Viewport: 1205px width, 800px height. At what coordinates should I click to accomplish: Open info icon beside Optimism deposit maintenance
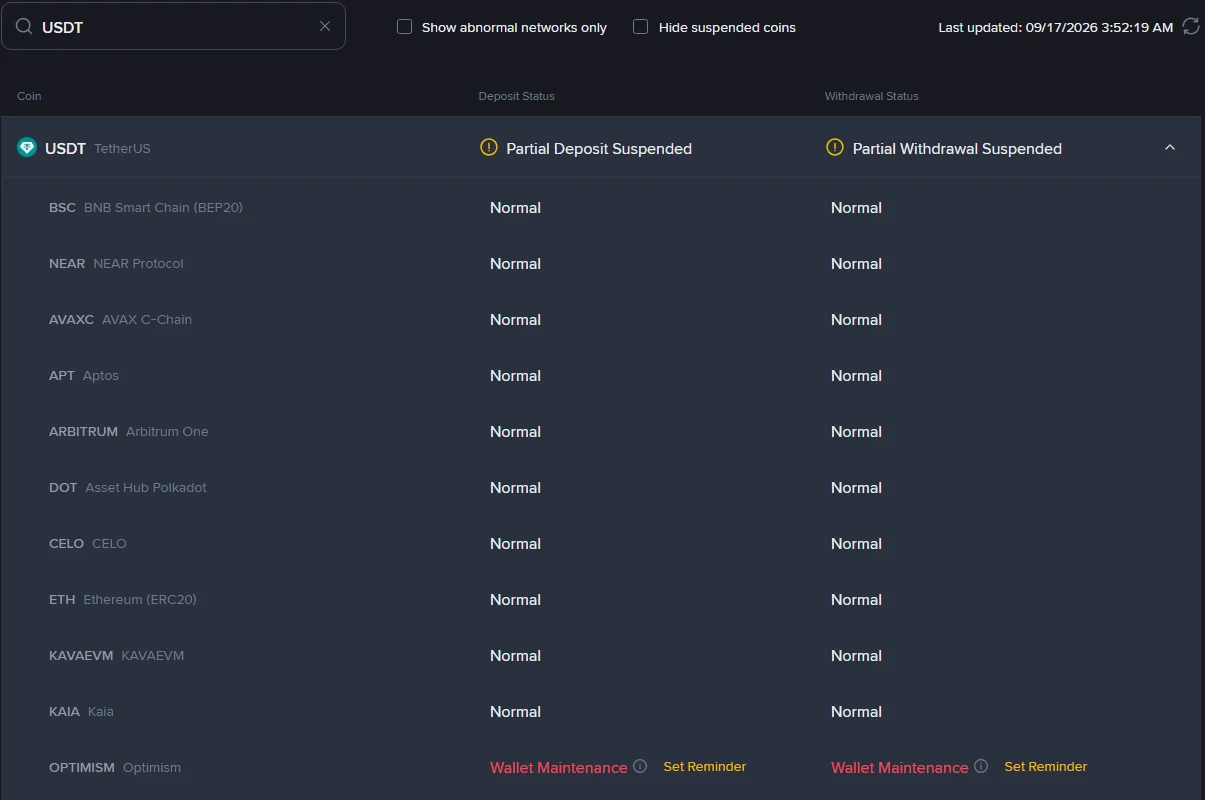click(640, 767)
